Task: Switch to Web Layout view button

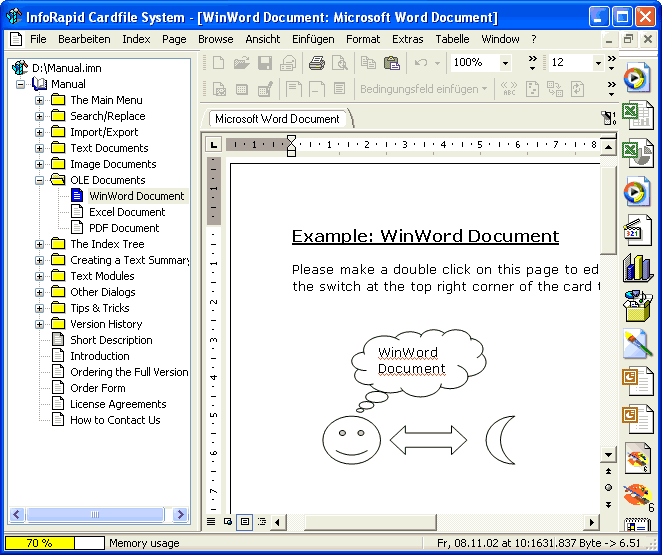Action: point(228,522)
